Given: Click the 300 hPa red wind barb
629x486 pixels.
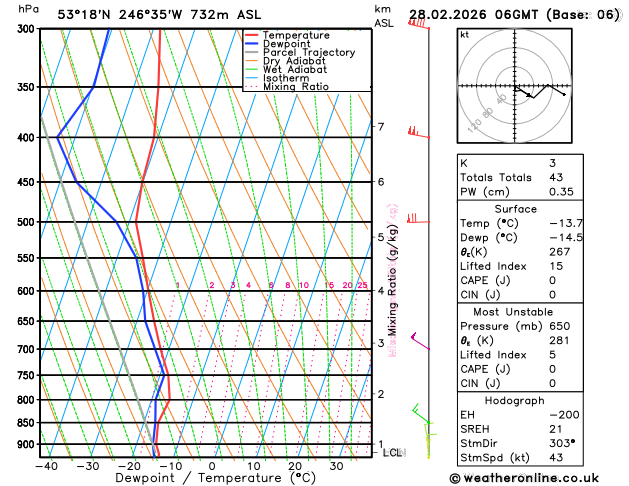Looking at the screenshot, I should (x=419, y=24).
